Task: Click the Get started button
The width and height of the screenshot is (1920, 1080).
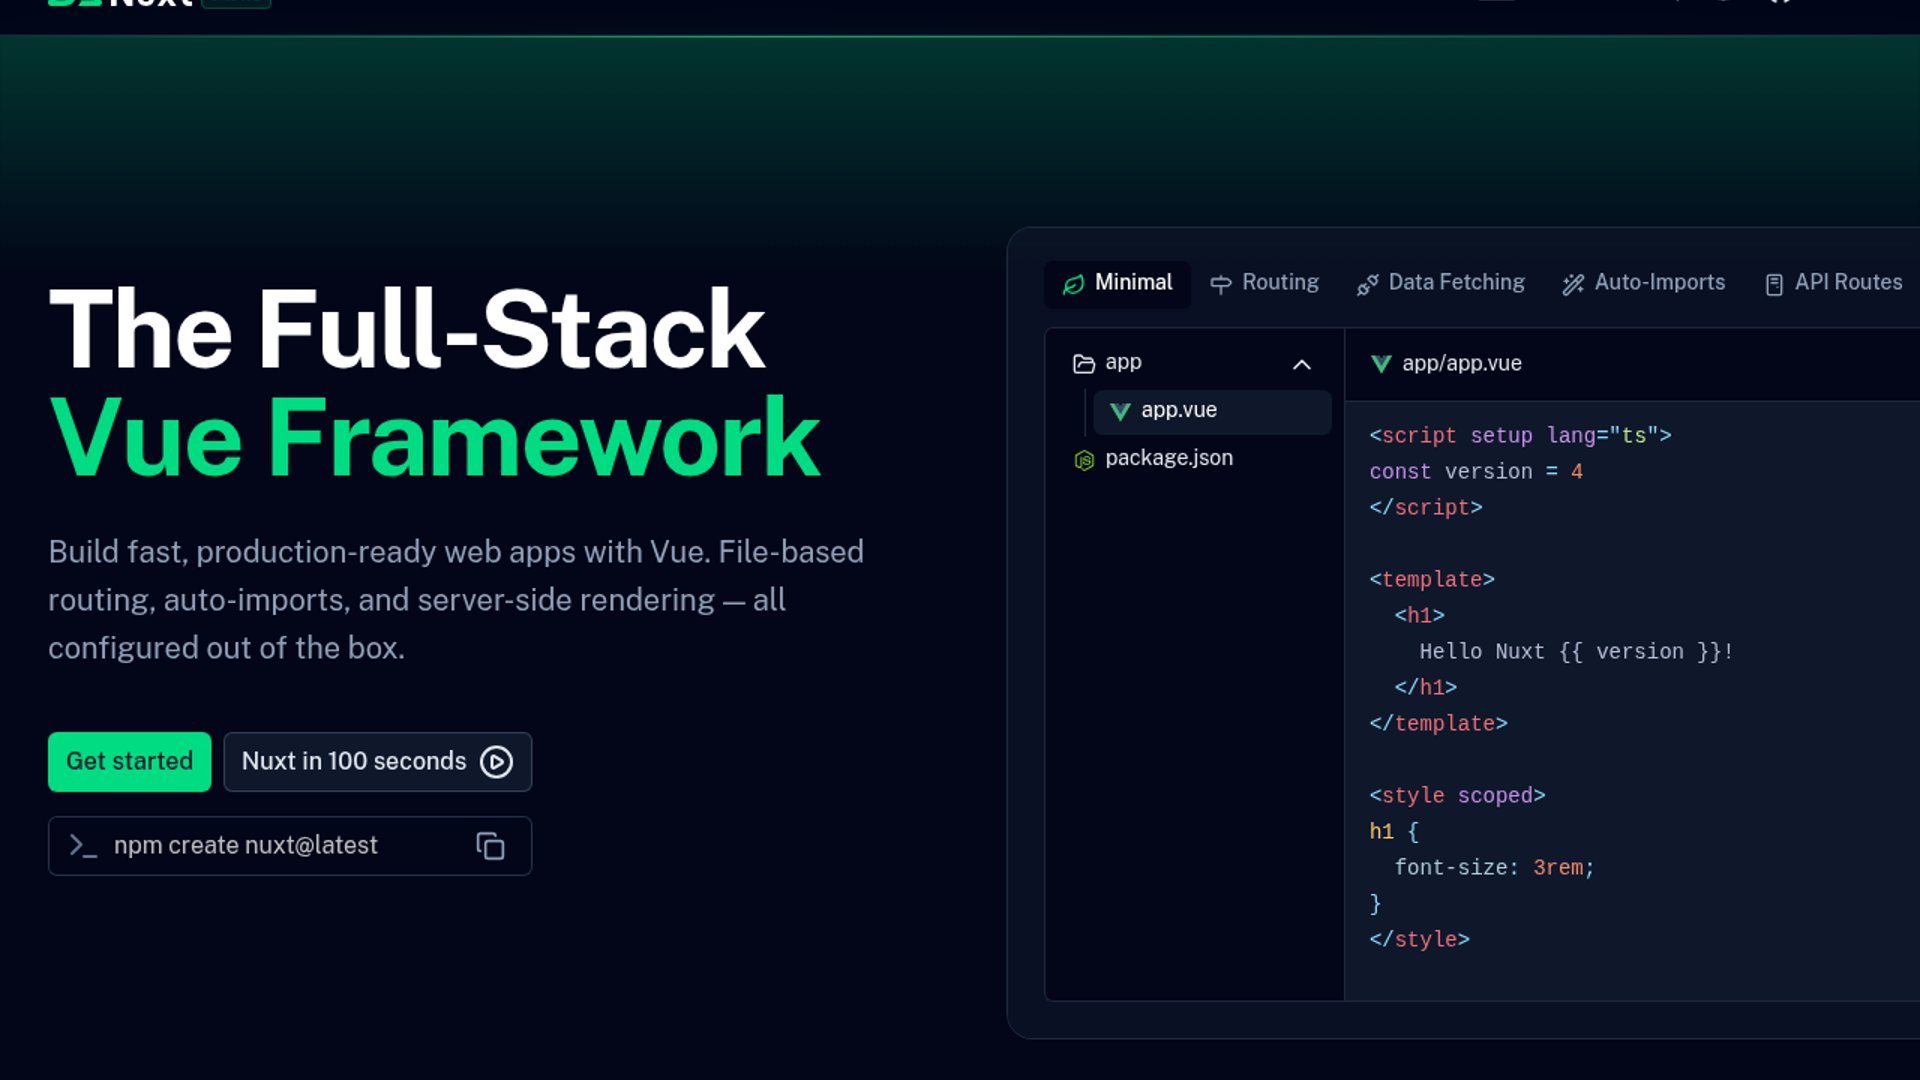Action: [129, 762]
